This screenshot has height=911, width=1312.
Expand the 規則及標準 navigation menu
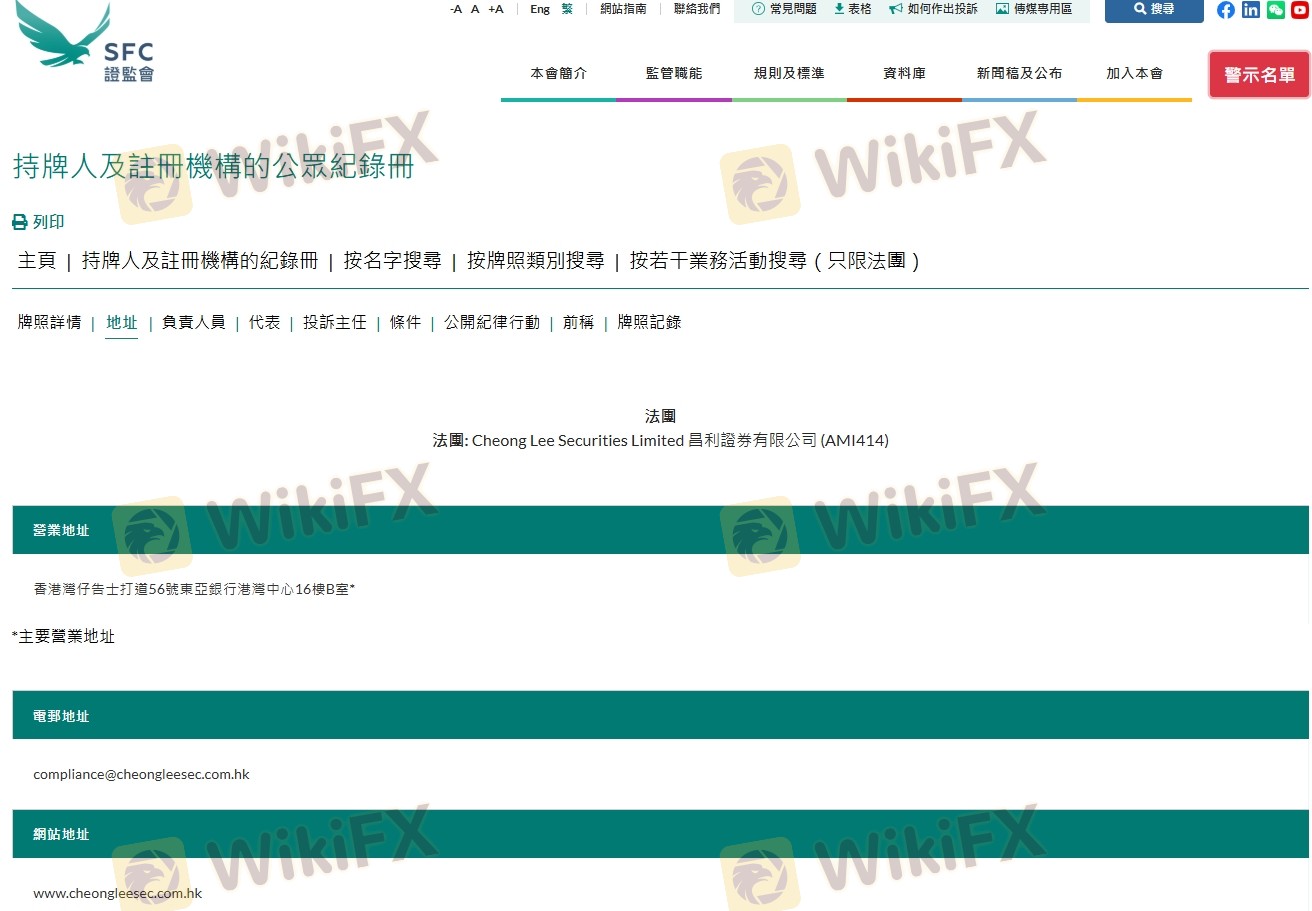pyautogui.click(x=789, y=73)
